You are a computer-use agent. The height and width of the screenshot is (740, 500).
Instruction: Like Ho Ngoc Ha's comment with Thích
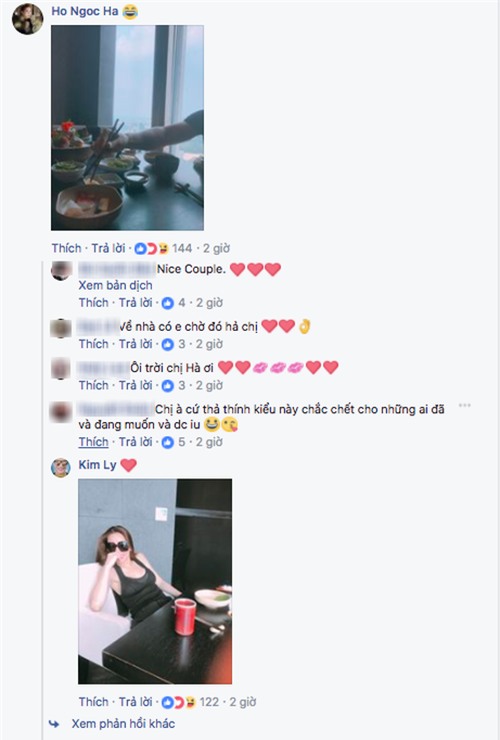click(x=67, y=248)
